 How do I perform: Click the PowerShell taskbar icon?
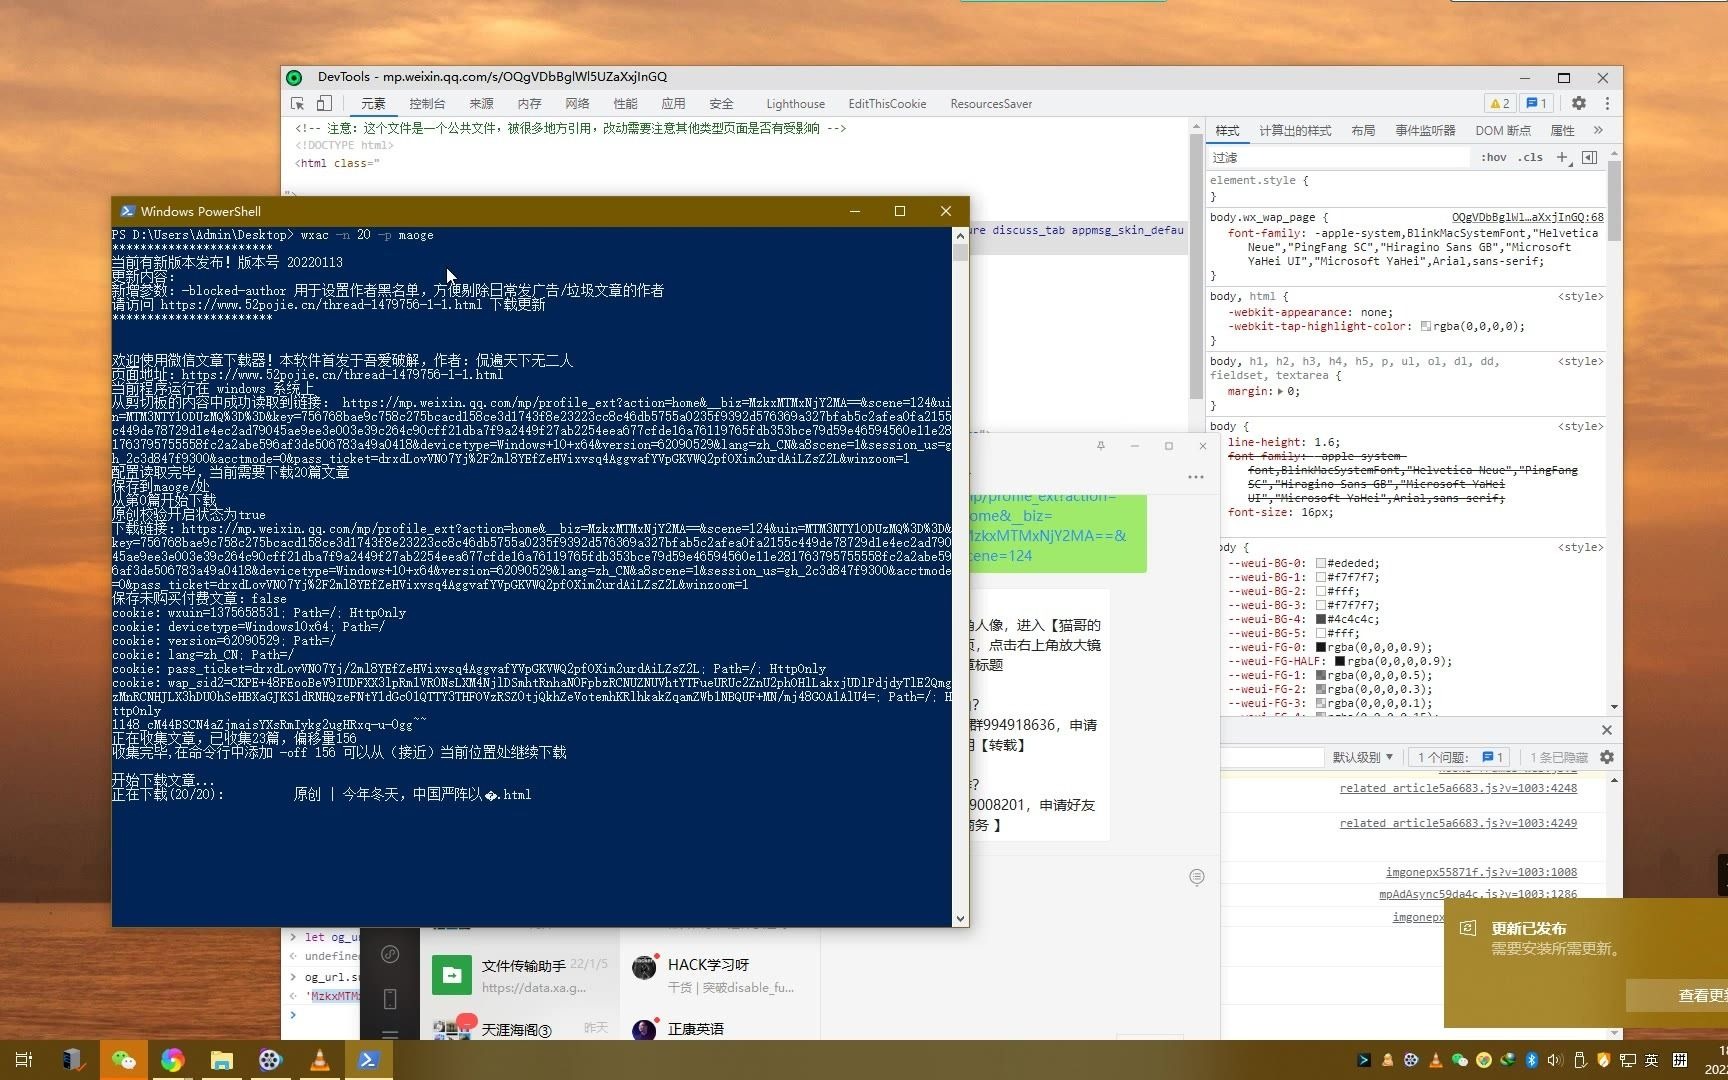pyautogui.click(x=369, y=1060)
